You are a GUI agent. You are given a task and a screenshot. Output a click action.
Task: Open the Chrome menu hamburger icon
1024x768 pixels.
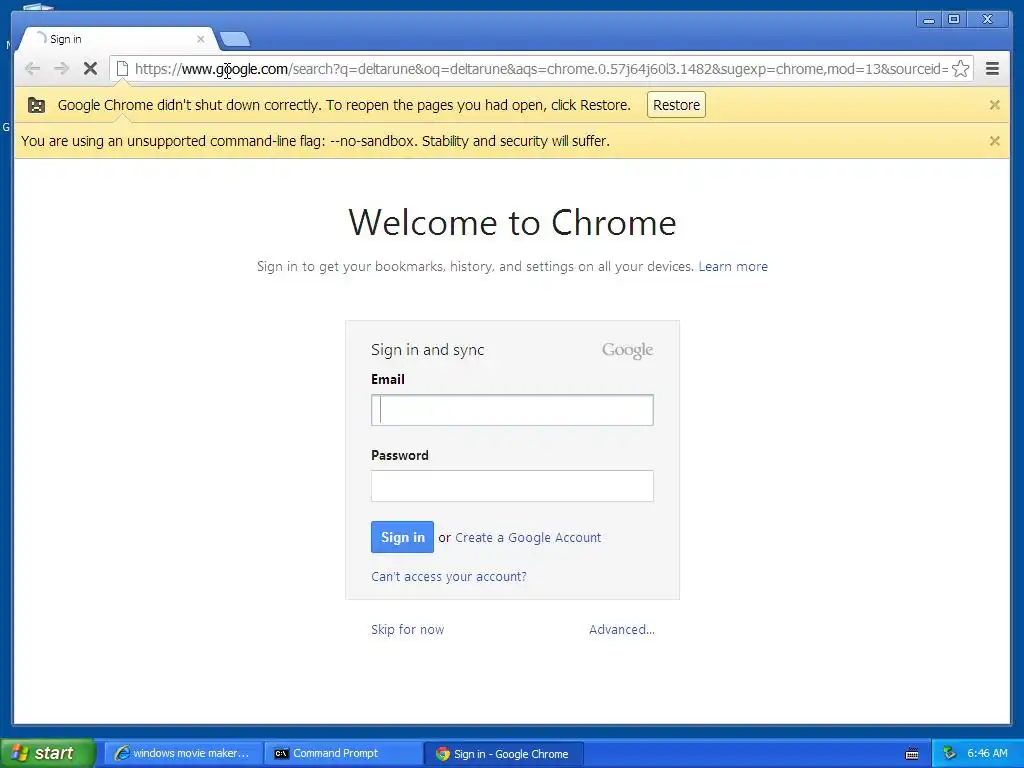pos(992,69)
